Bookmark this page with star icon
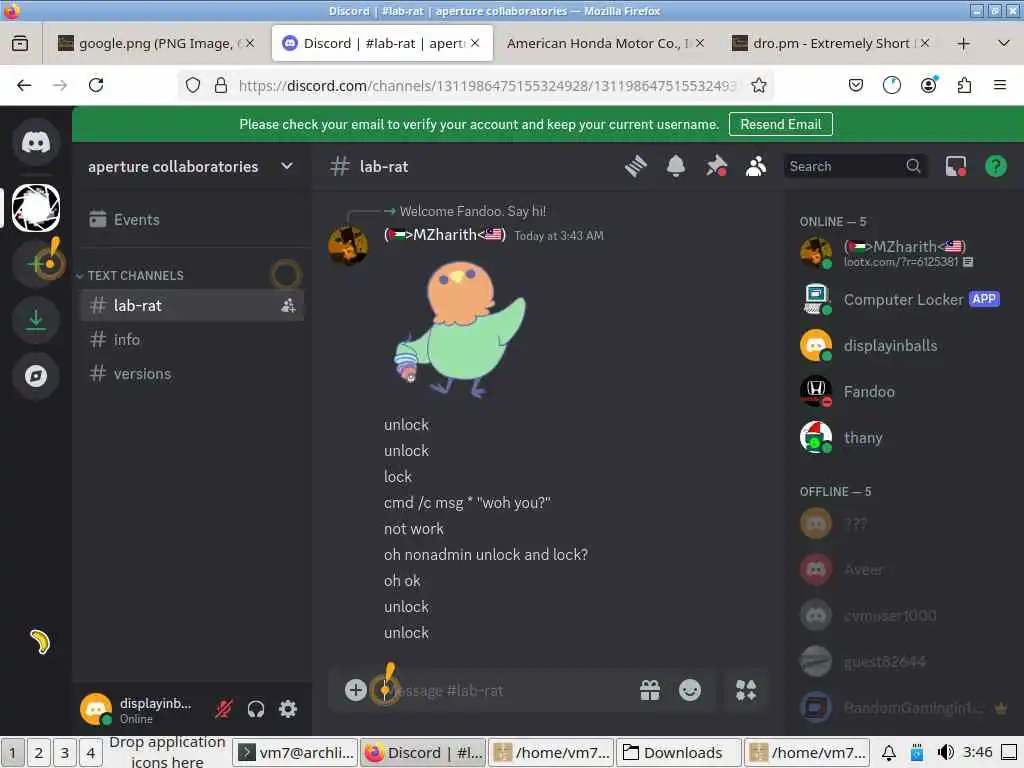 pos(758,86)
